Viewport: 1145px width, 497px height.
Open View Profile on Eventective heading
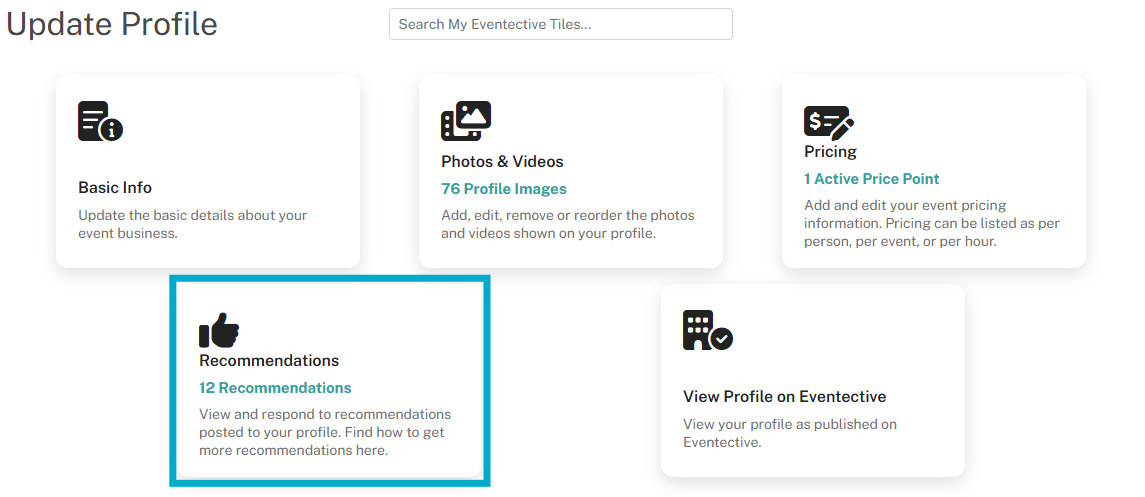(x=784, y=397)
